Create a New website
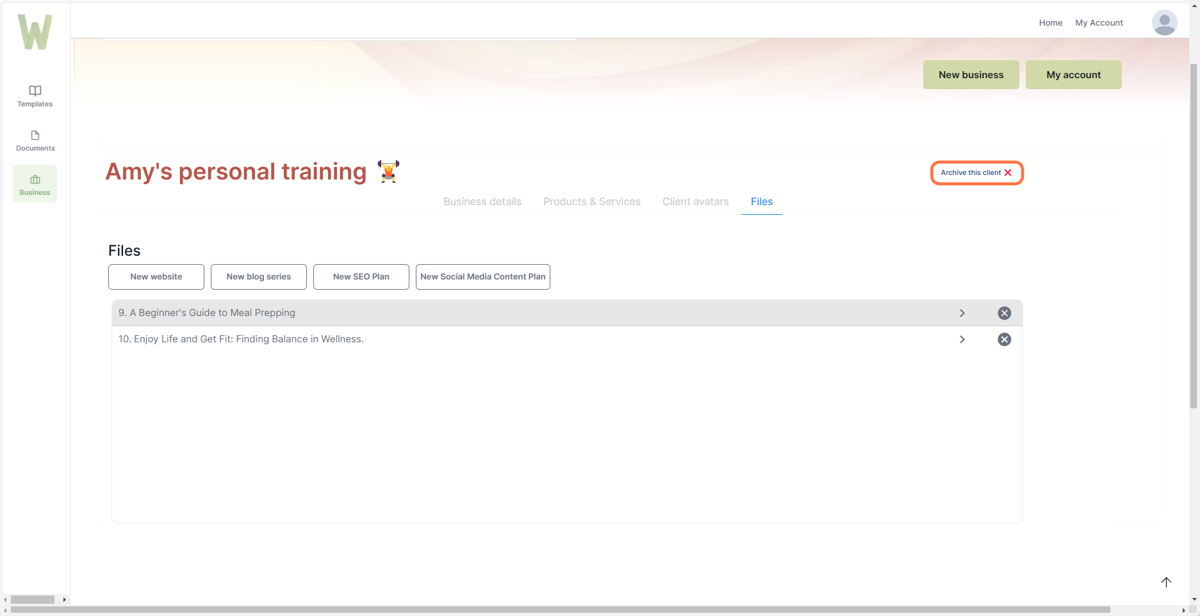This screenshot has height=616, width=1200. click(x=156, y=277)
